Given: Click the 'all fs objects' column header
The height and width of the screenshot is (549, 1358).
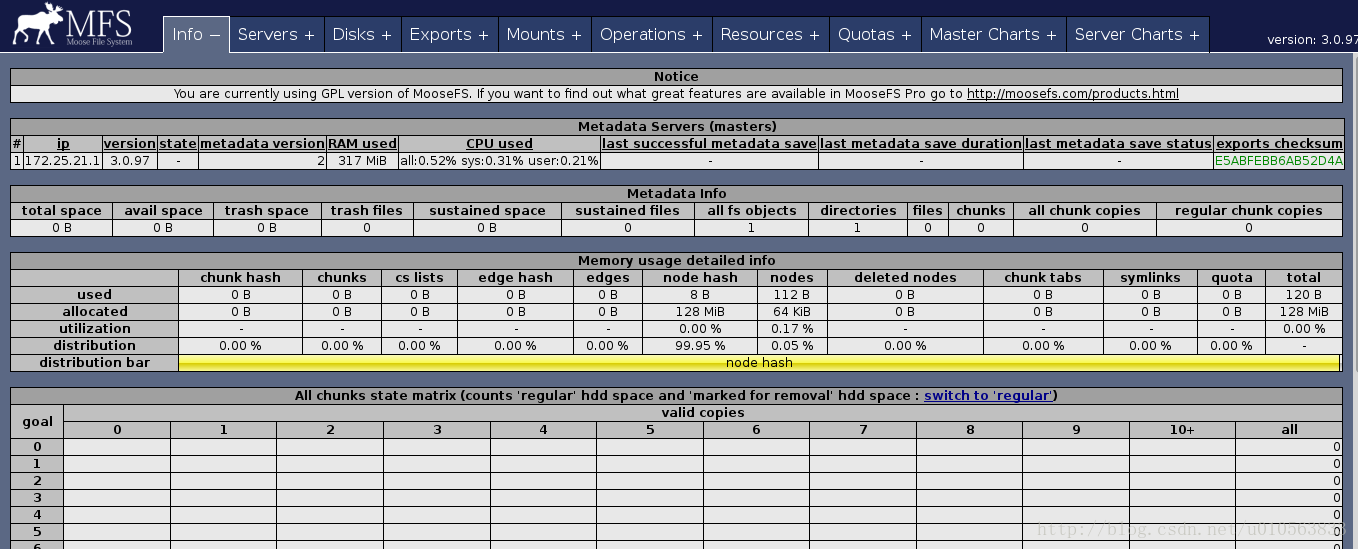Looking at the screenshot, I should coord(752,211).
